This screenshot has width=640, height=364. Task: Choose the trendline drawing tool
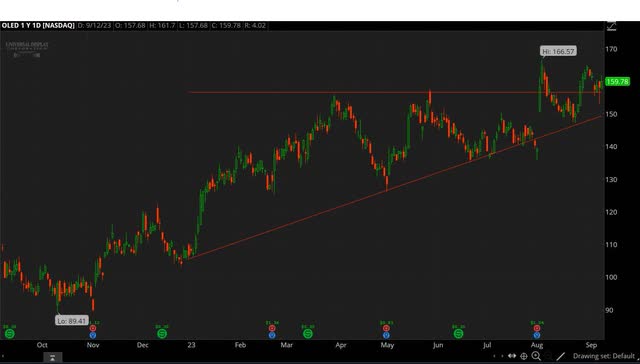point(561,357)
